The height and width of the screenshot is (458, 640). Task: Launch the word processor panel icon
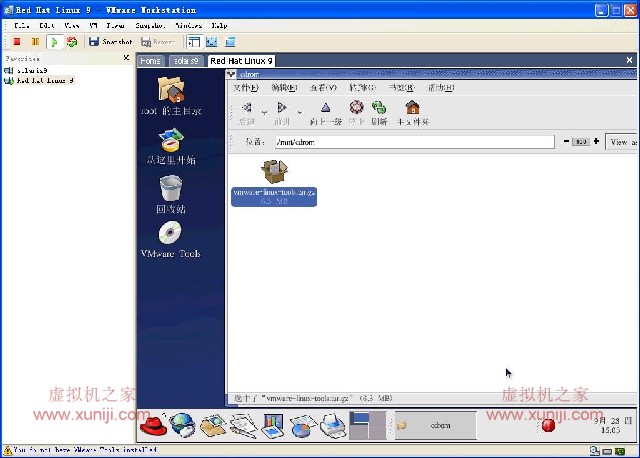point(243,425)
